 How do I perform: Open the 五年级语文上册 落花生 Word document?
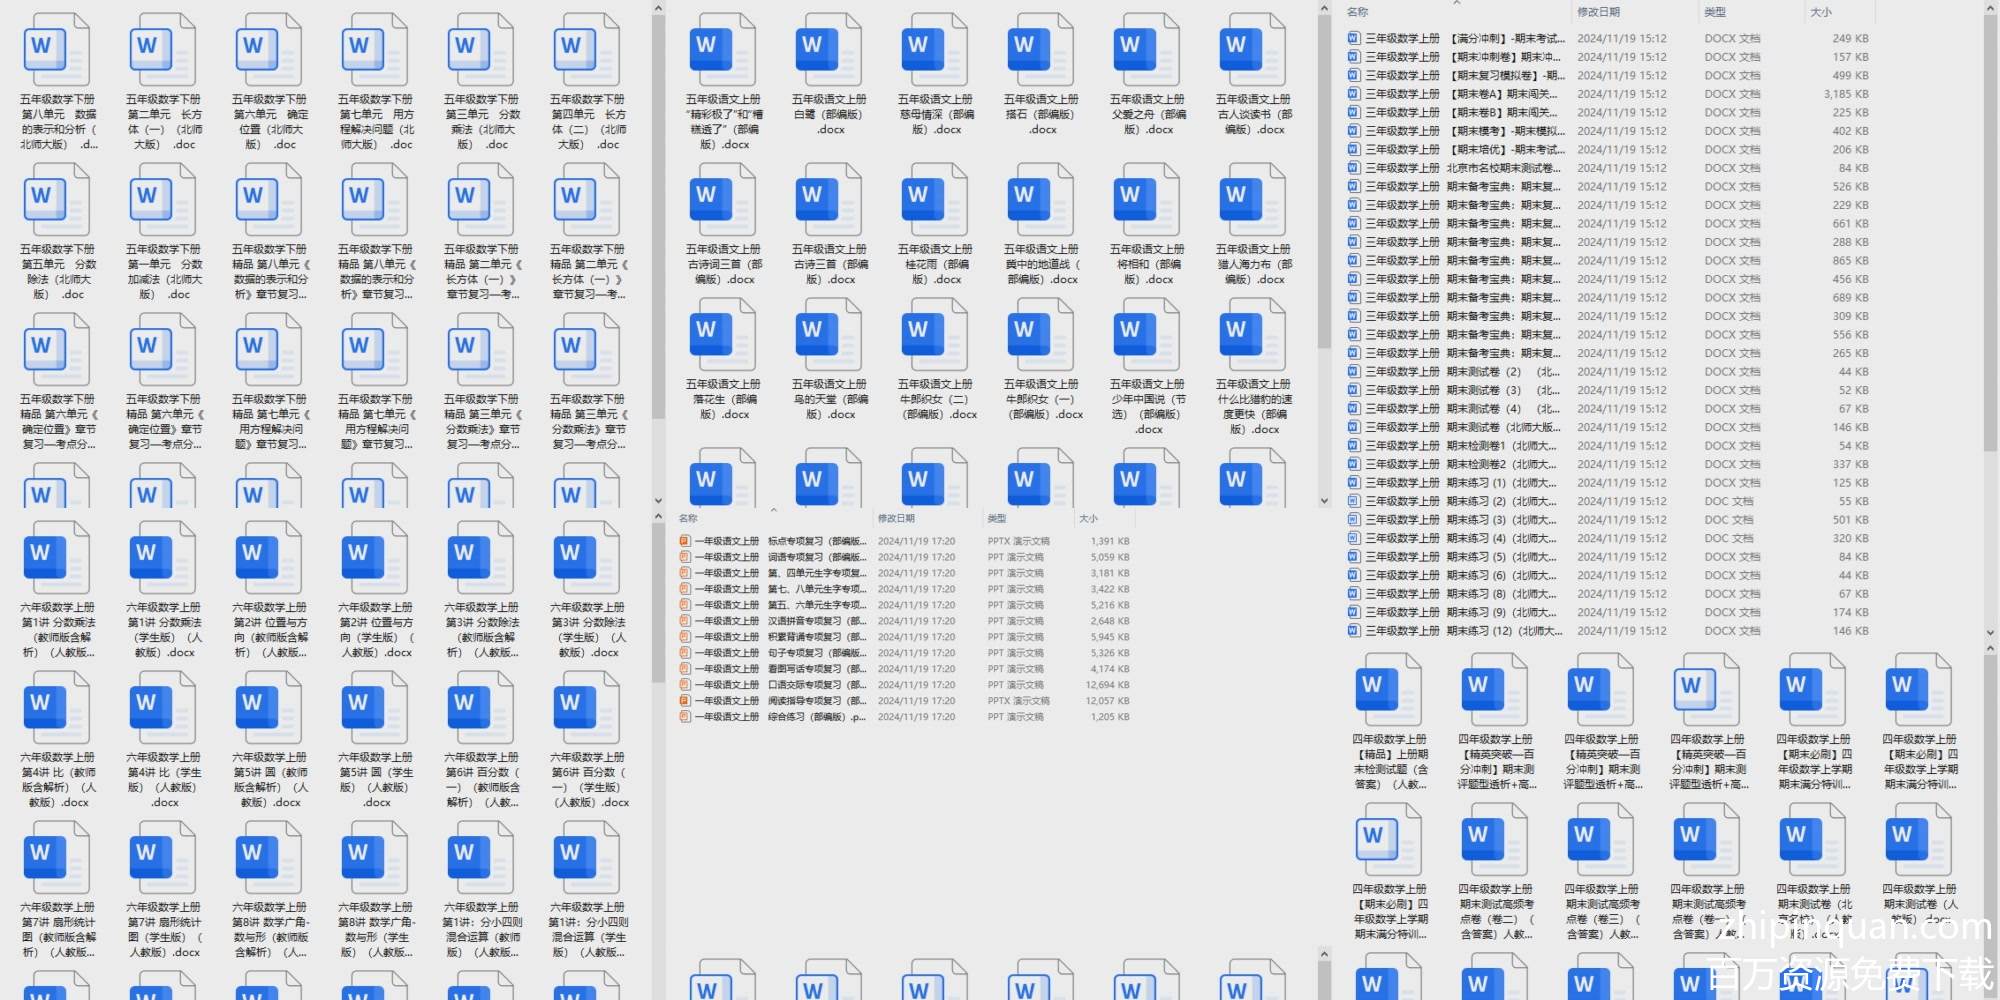[723, 336]
